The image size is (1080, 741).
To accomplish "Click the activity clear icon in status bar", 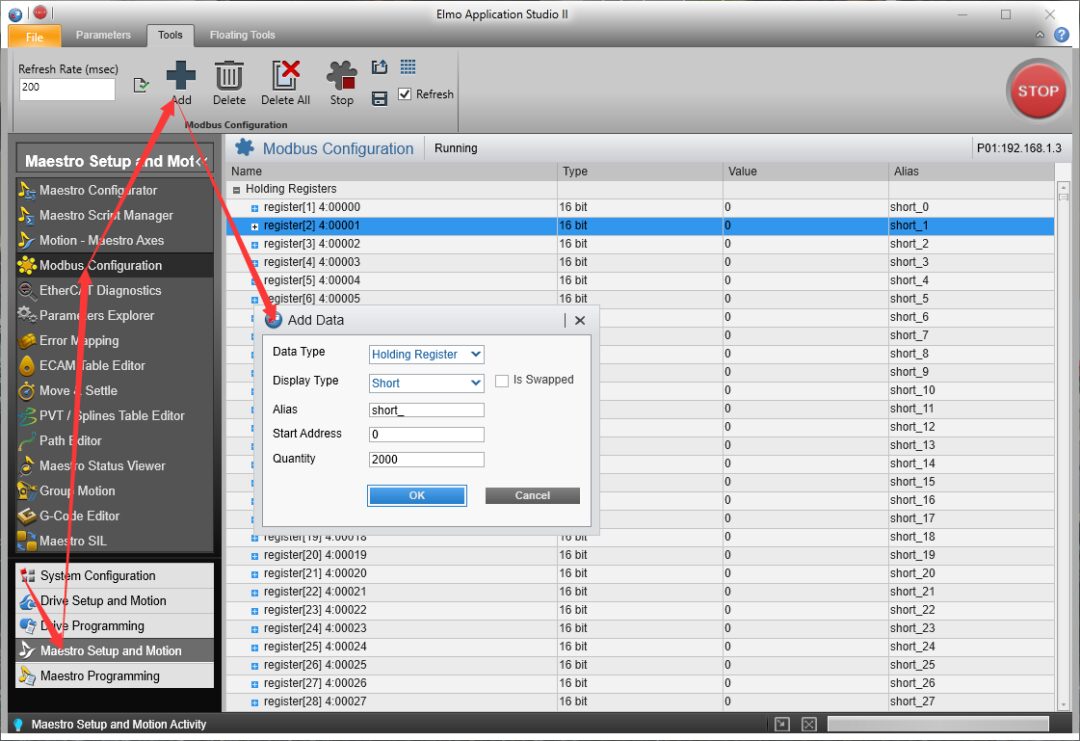I will pos(809,724).
